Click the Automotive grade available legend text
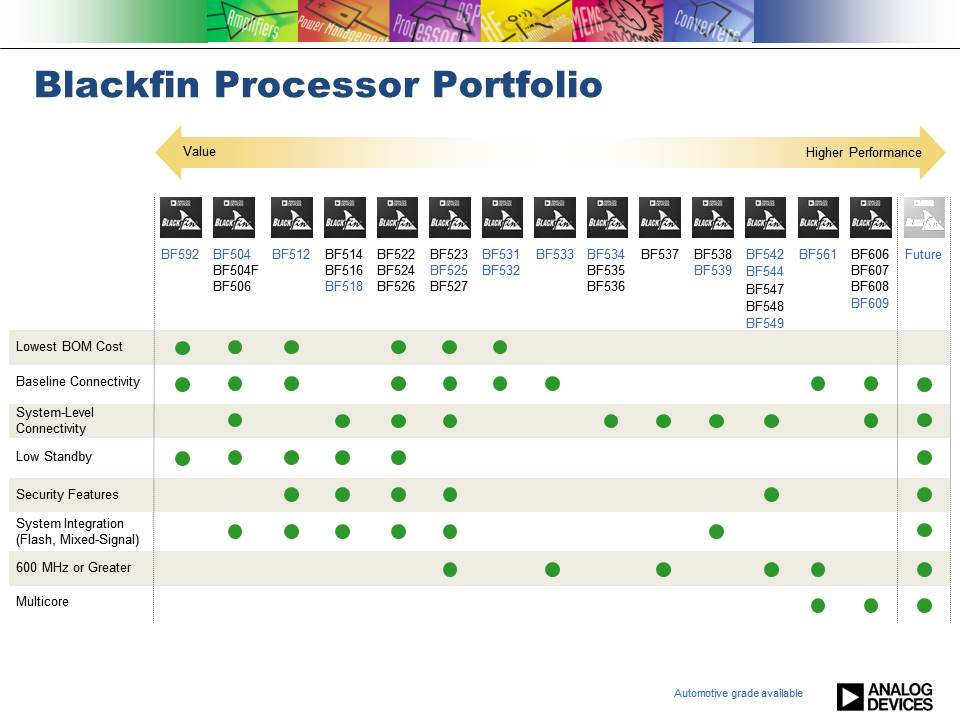Viewport: 960px width, 720px height. coord(738,693)
